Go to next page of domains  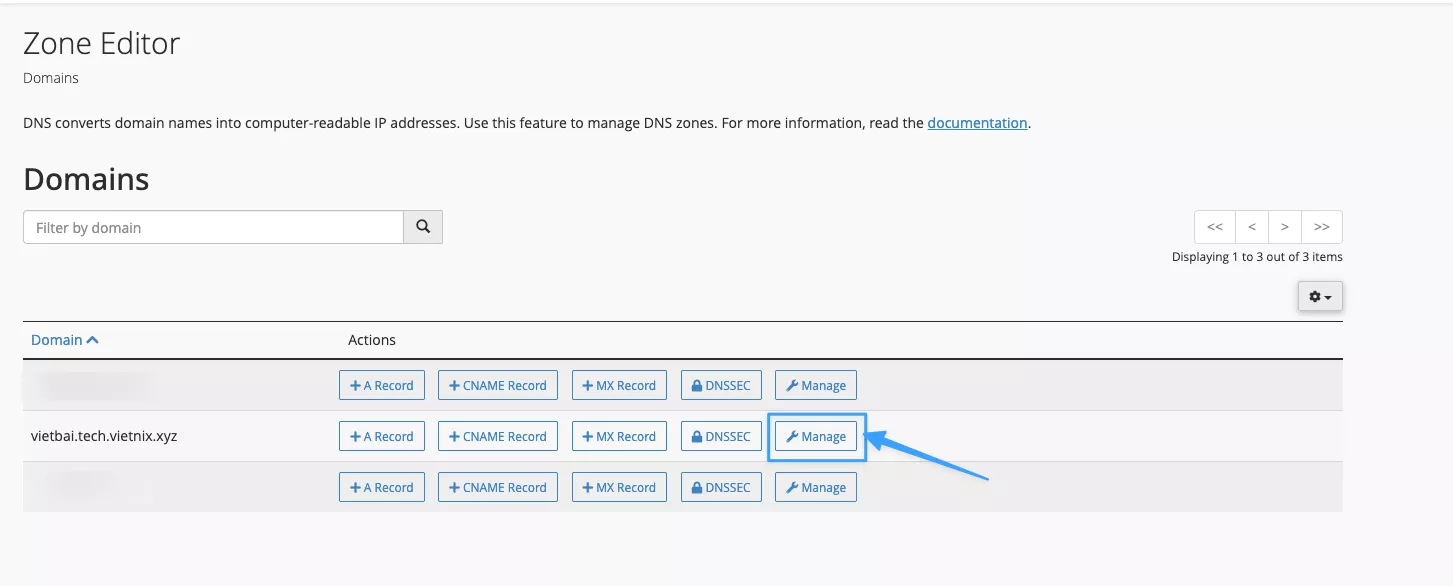(1285, 227)
